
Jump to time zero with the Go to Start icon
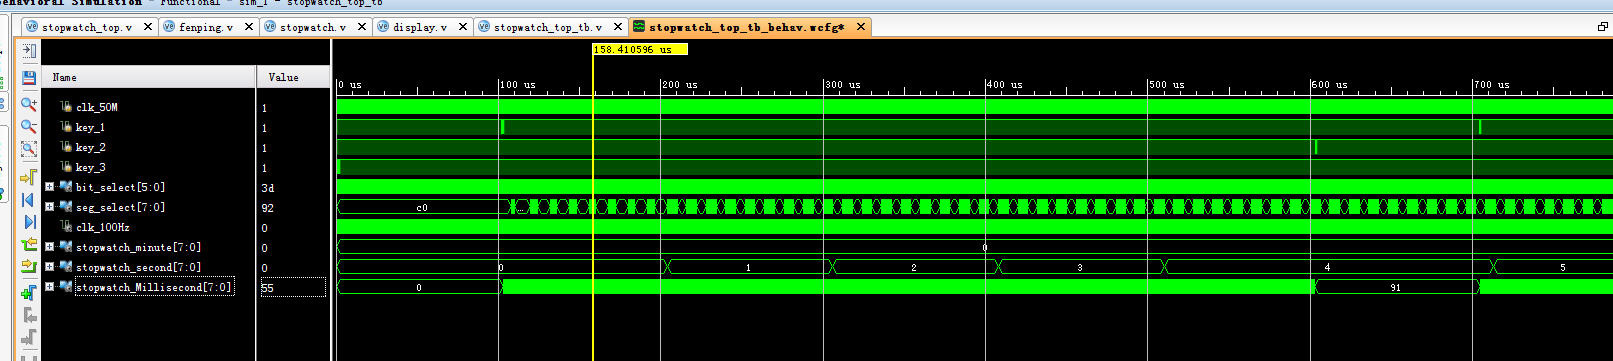coord(29,199)
